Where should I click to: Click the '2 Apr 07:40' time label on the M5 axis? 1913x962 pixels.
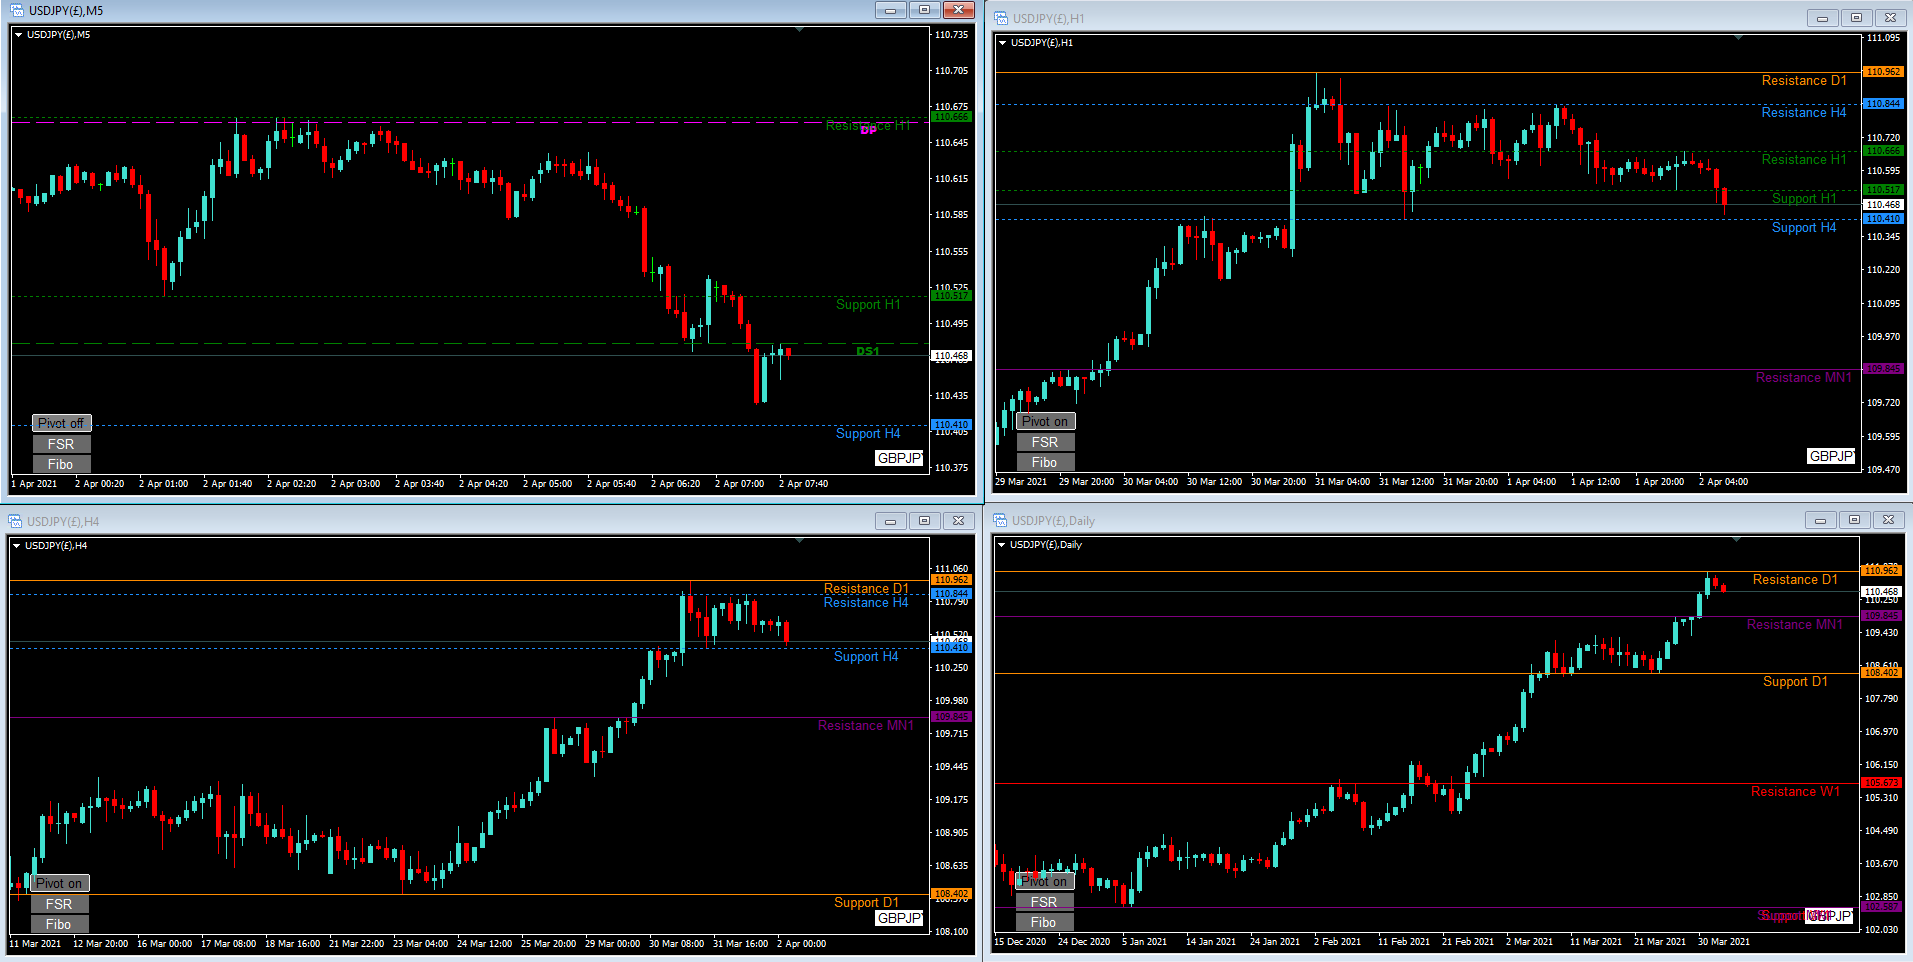click(x=803, y=484)
